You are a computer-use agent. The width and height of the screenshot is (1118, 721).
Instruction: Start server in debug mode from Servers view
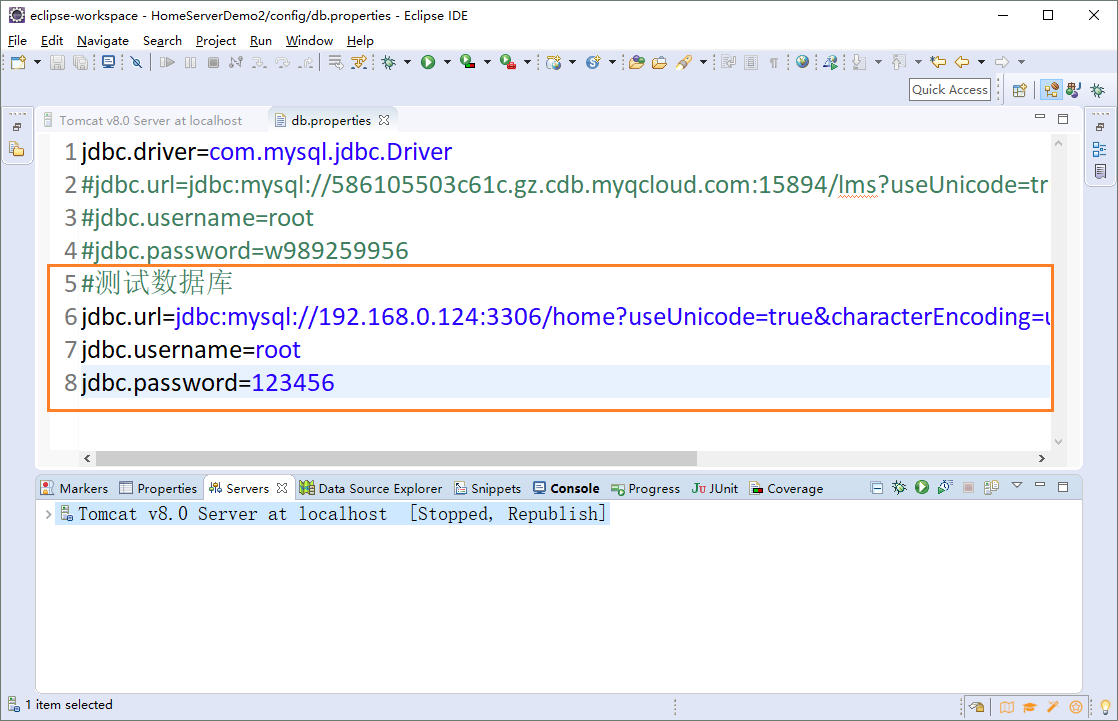899,488
